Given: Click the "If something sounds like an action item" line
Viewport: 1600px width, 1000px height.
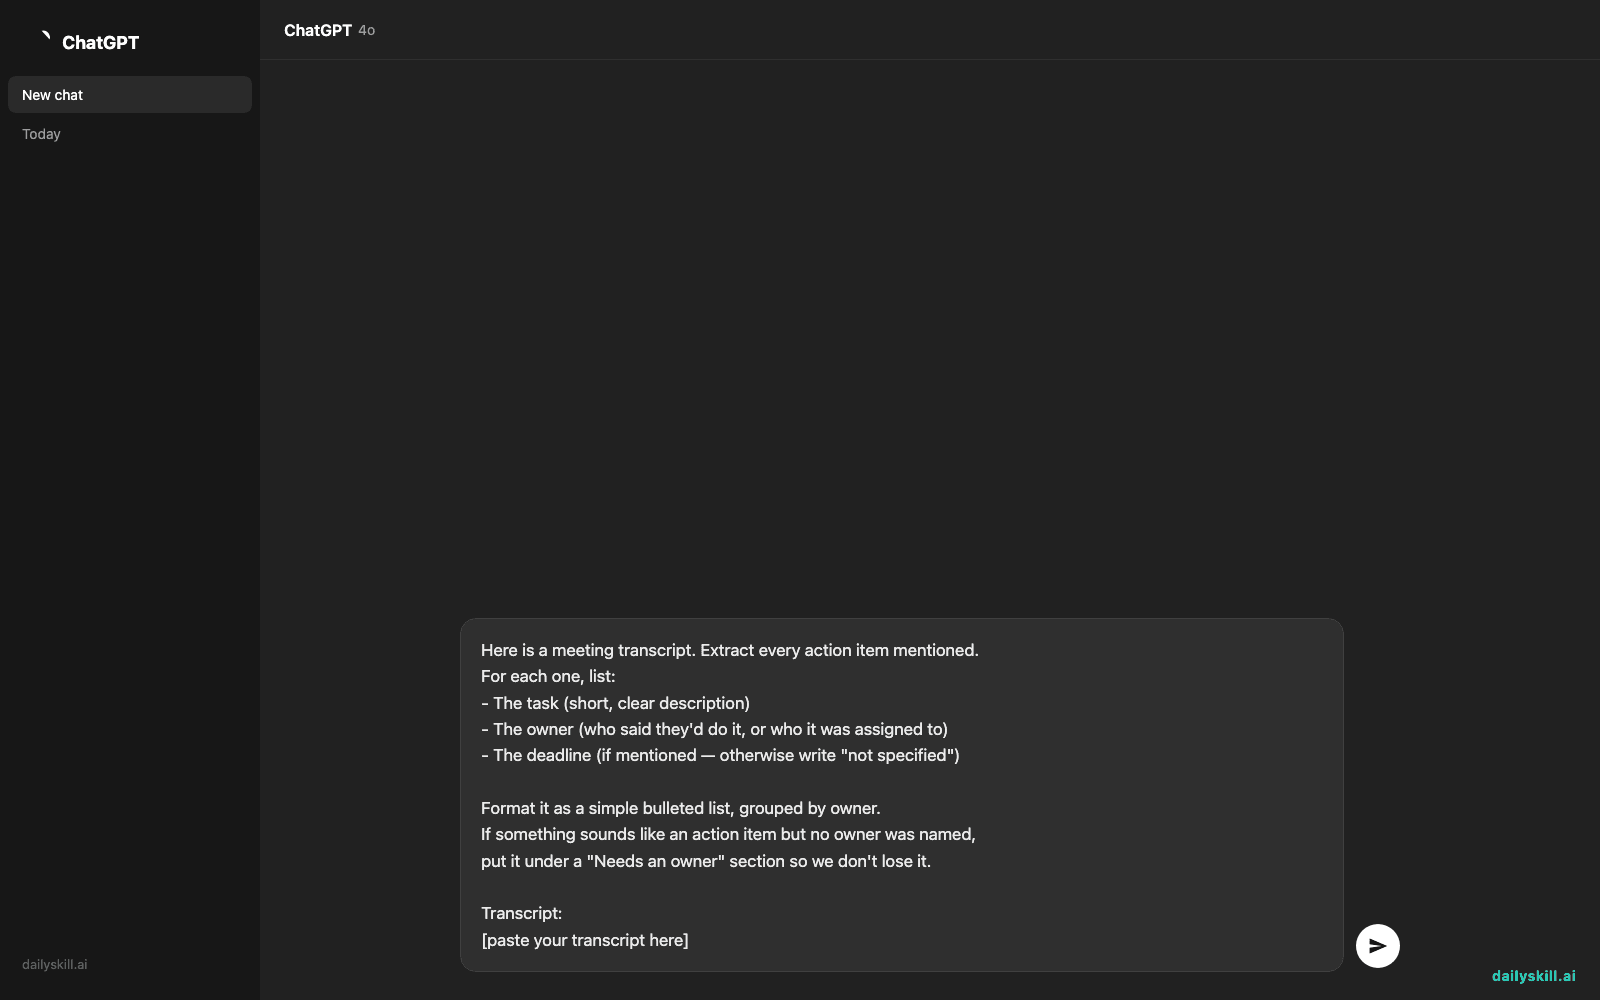Looking at the screenshot, I should tap(728, 834).
